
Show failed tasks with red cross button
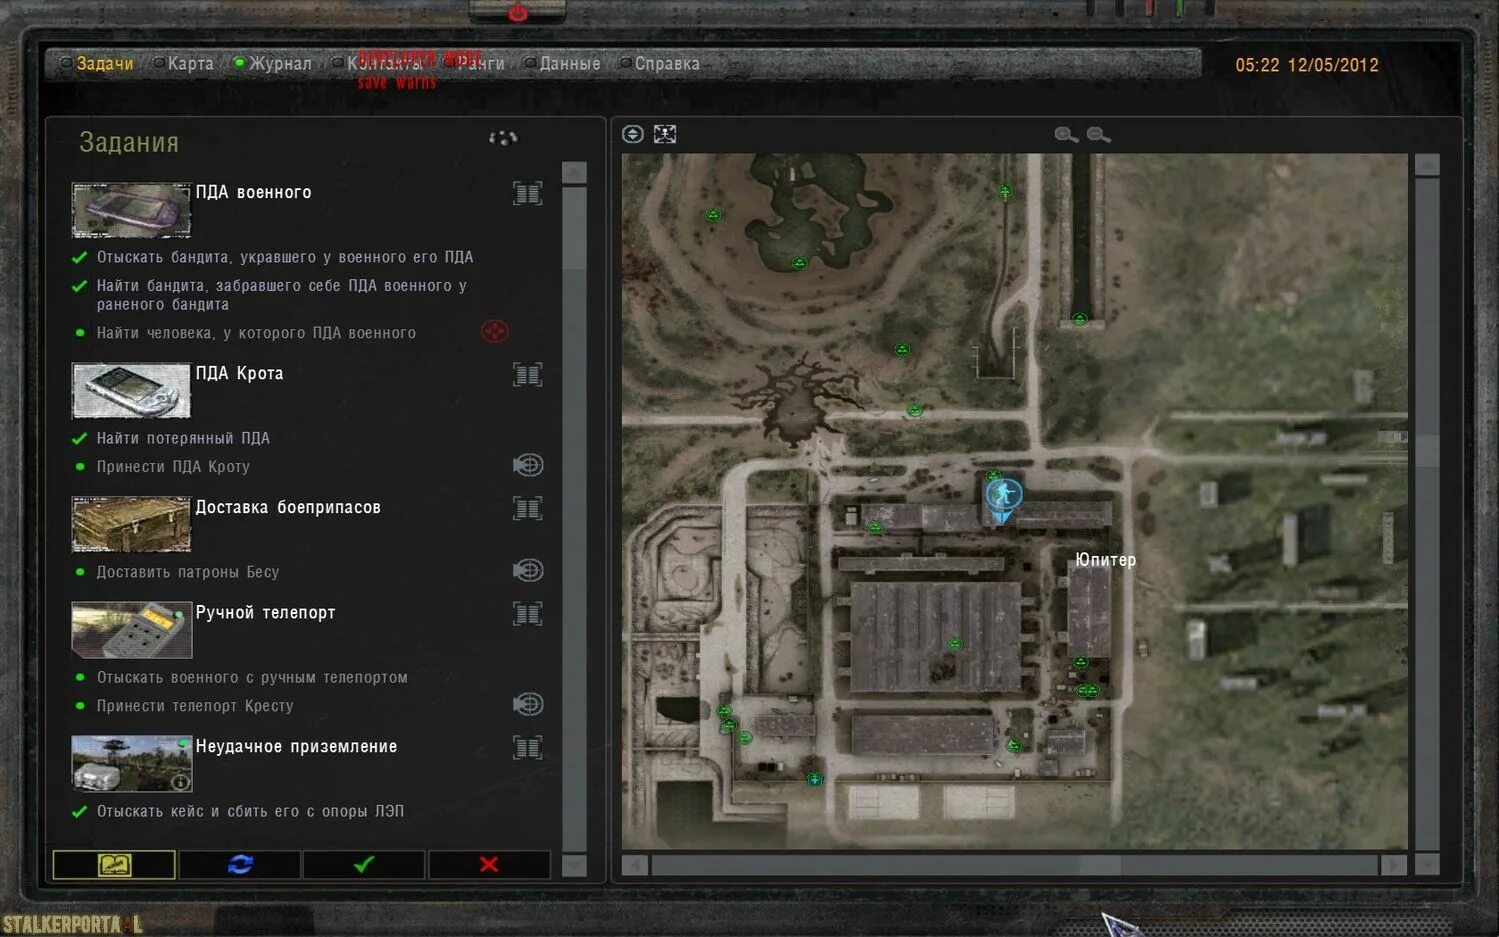pyautogui.click(x=489, y=864)
